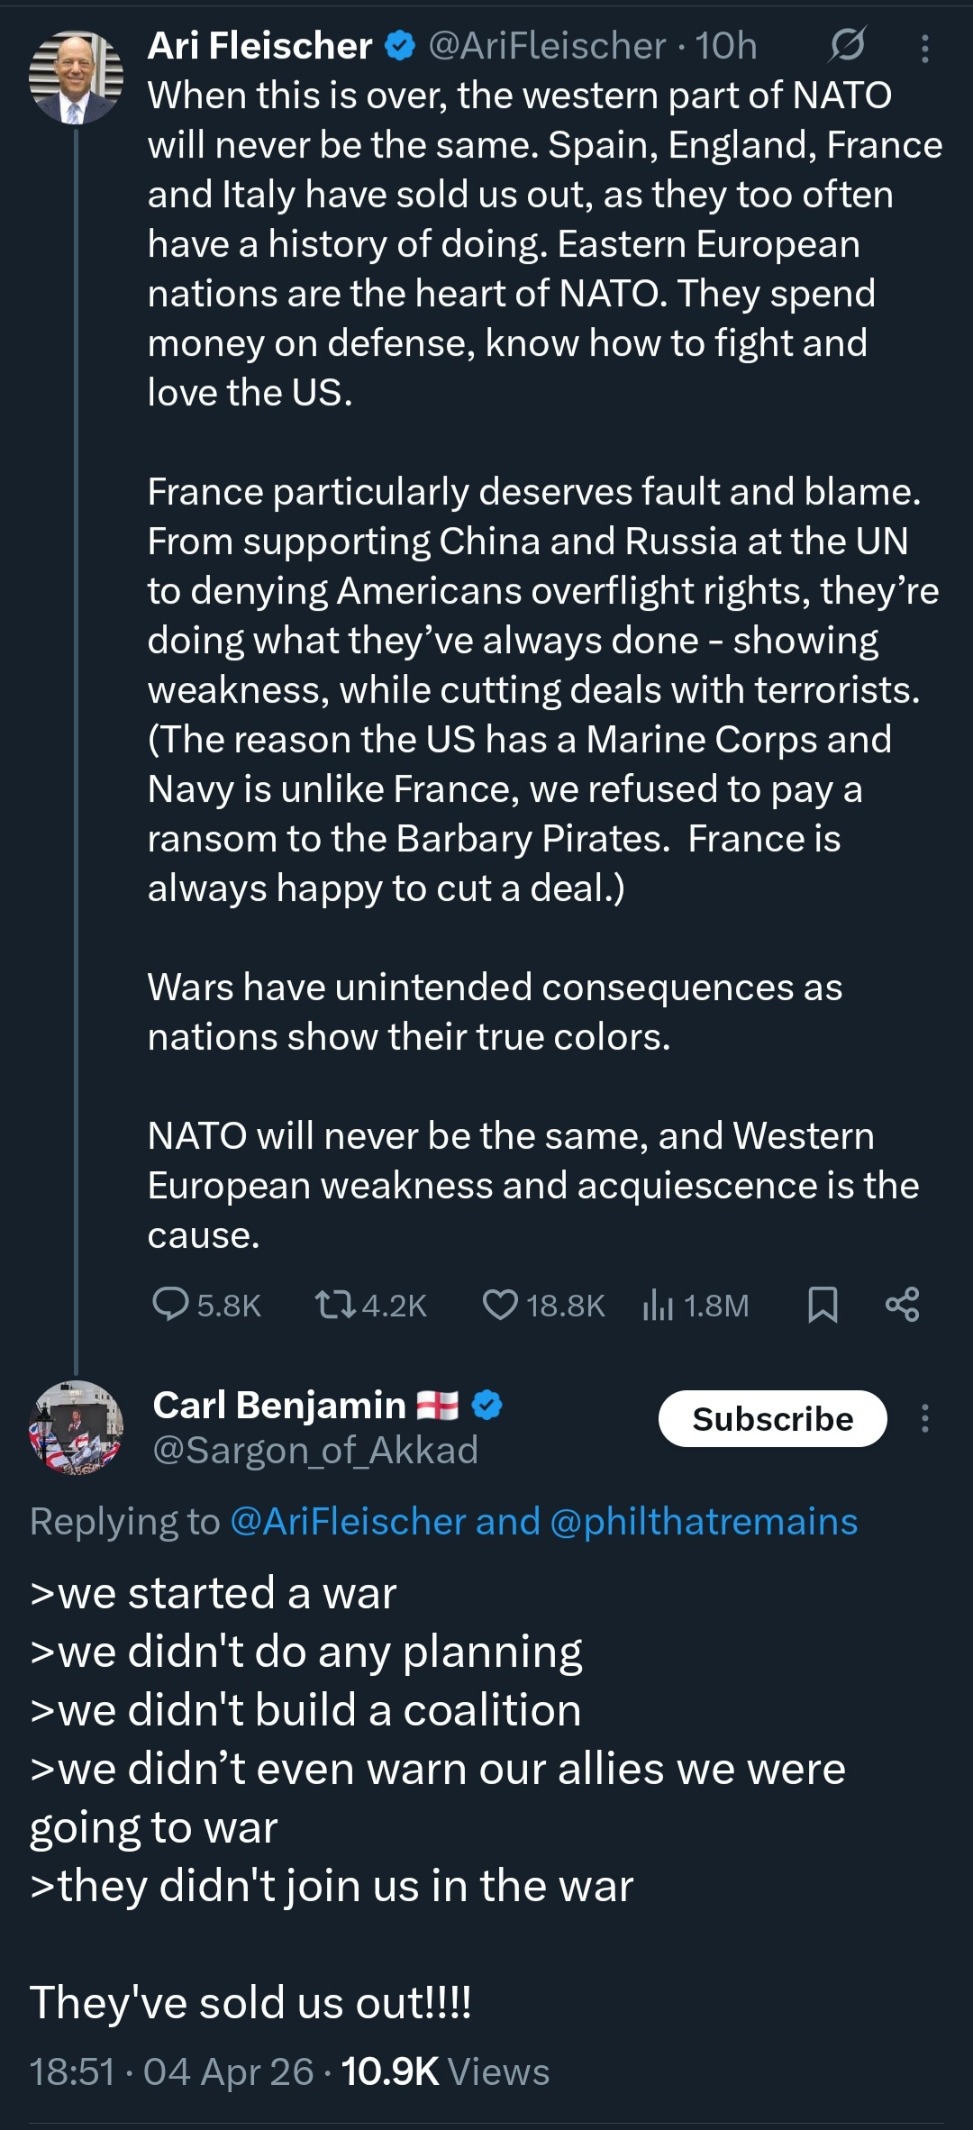This screenshot has width=973, height=2130.
Task: Subscribe to Carl Benjamin
Action: pyautogui.click(x=772, y=1418)
